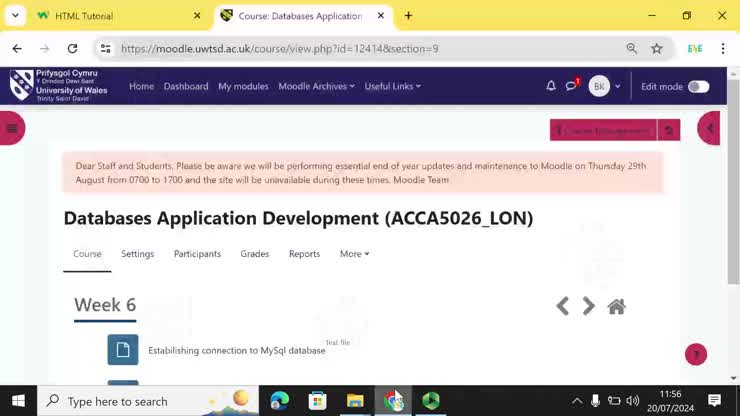
Task: Switch to the Grades tab
Action: coord(255,254)
